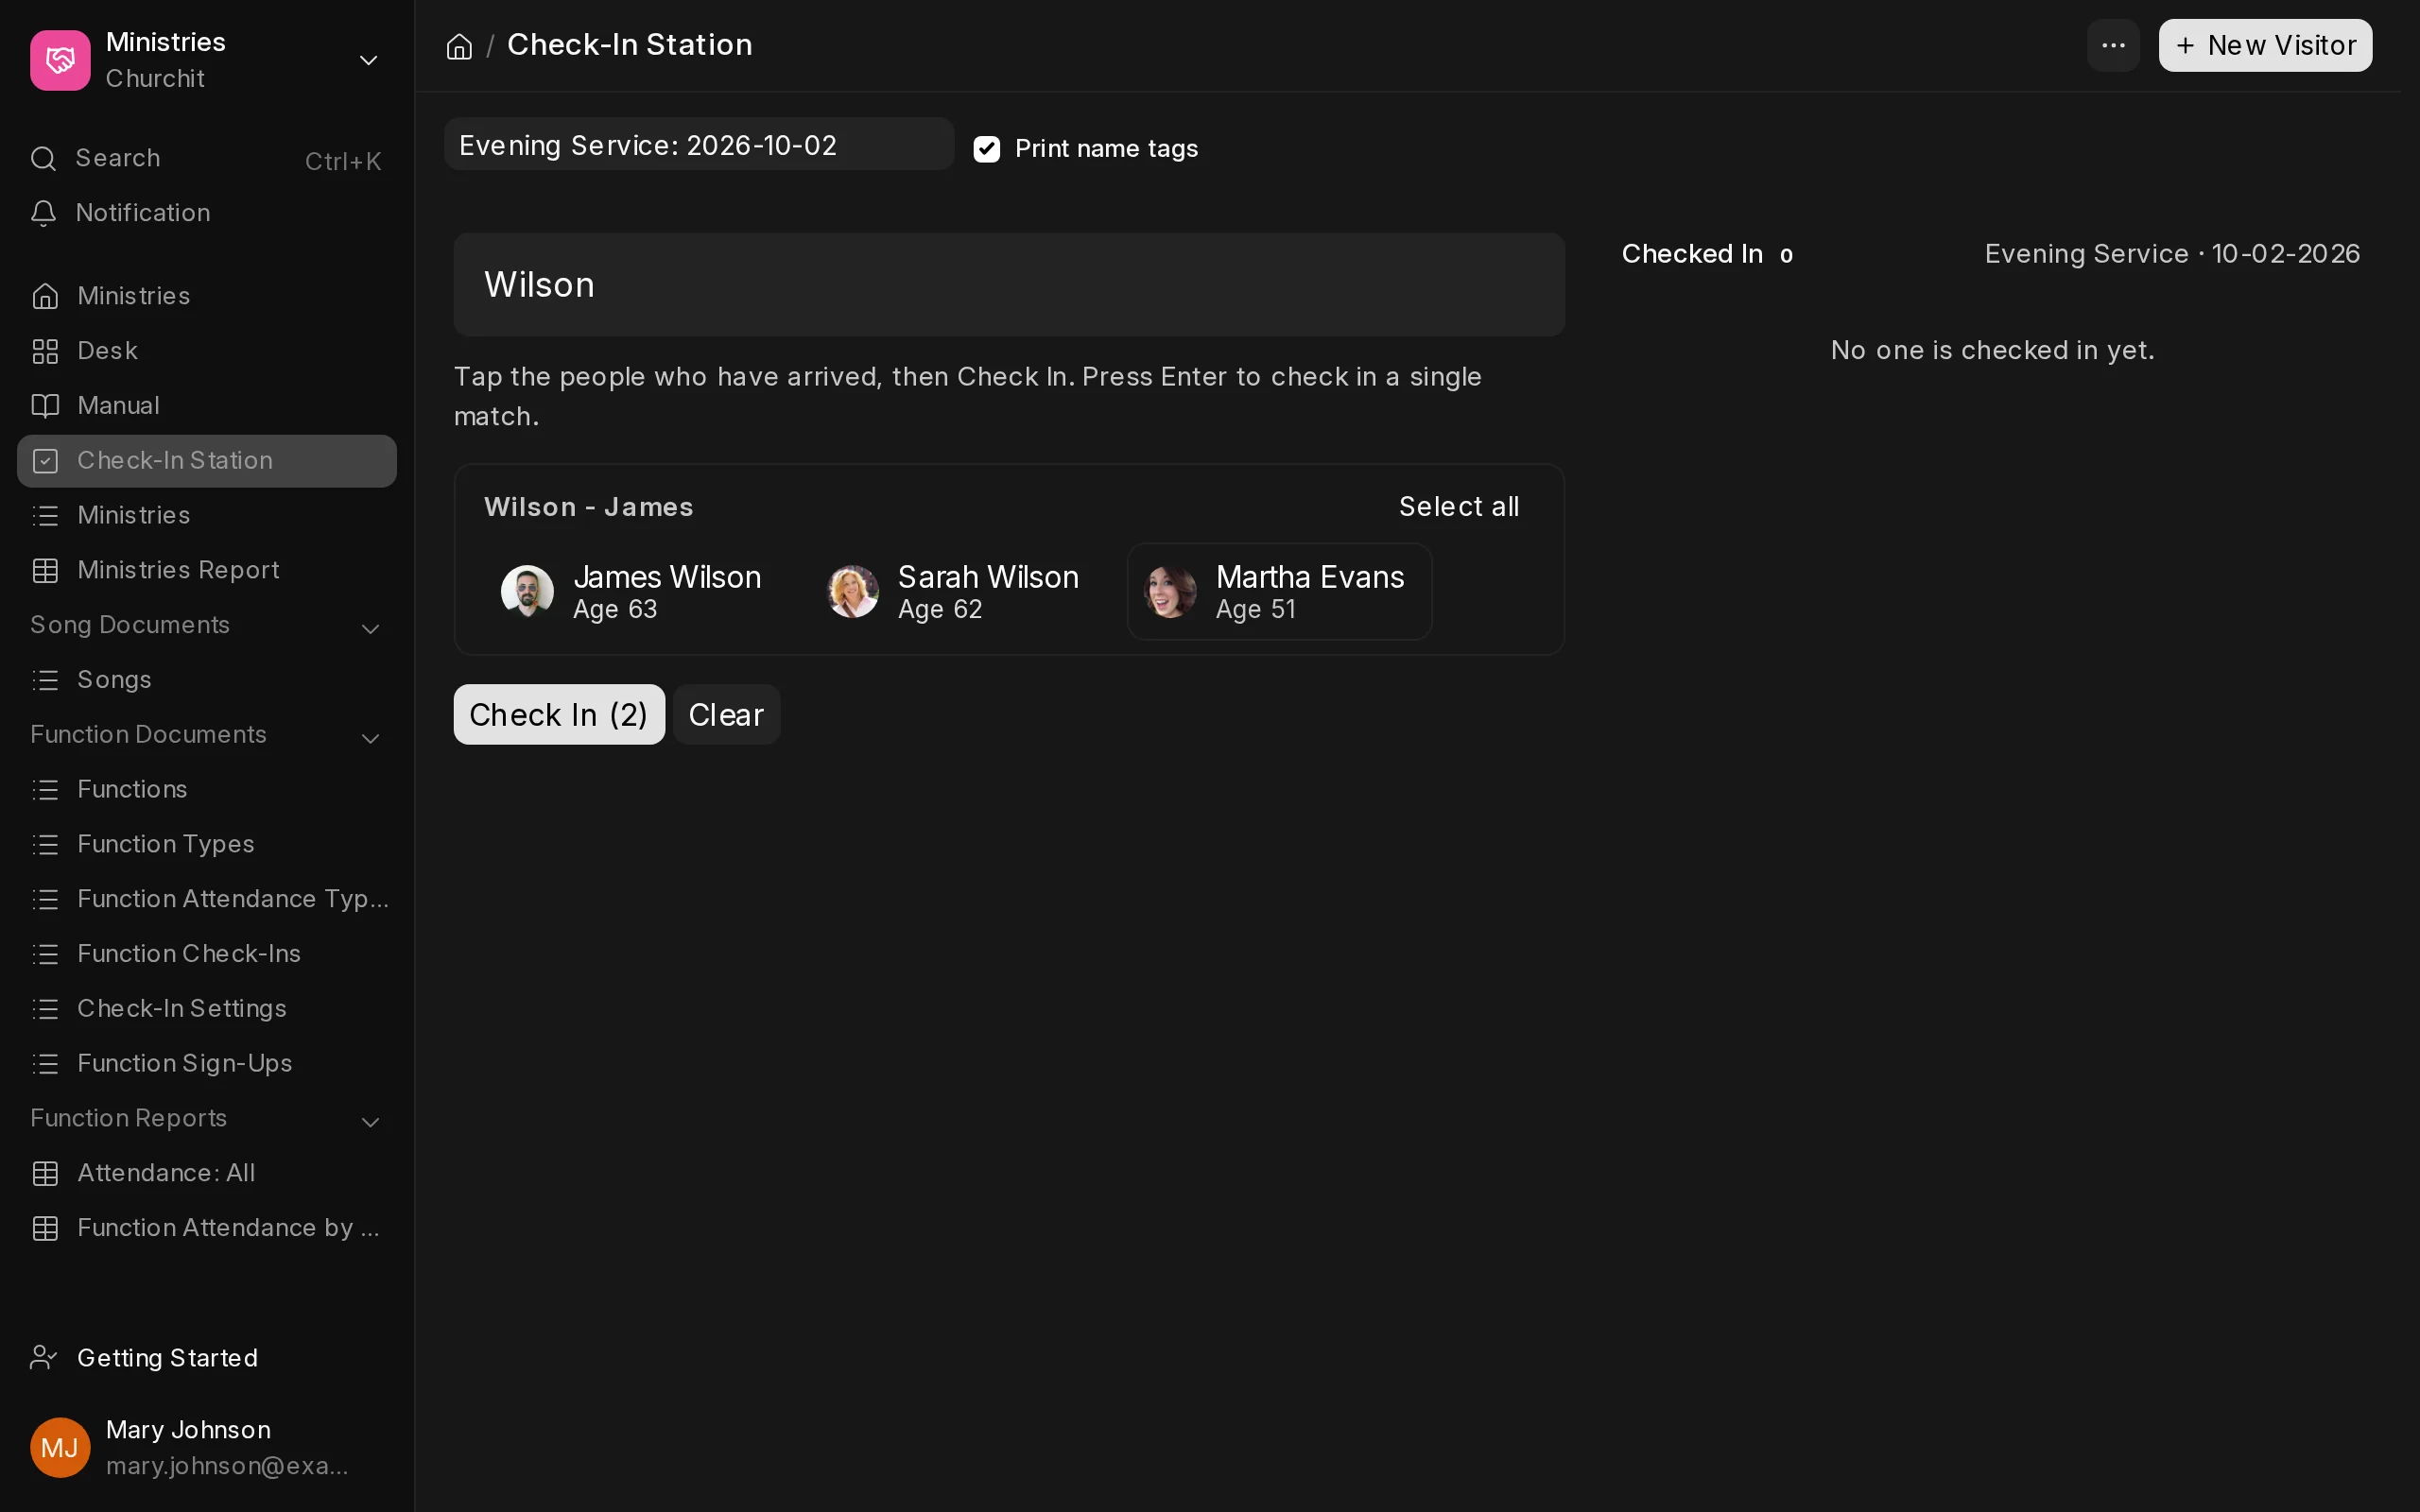Open Attendance: All report icon

point(45,1173)
